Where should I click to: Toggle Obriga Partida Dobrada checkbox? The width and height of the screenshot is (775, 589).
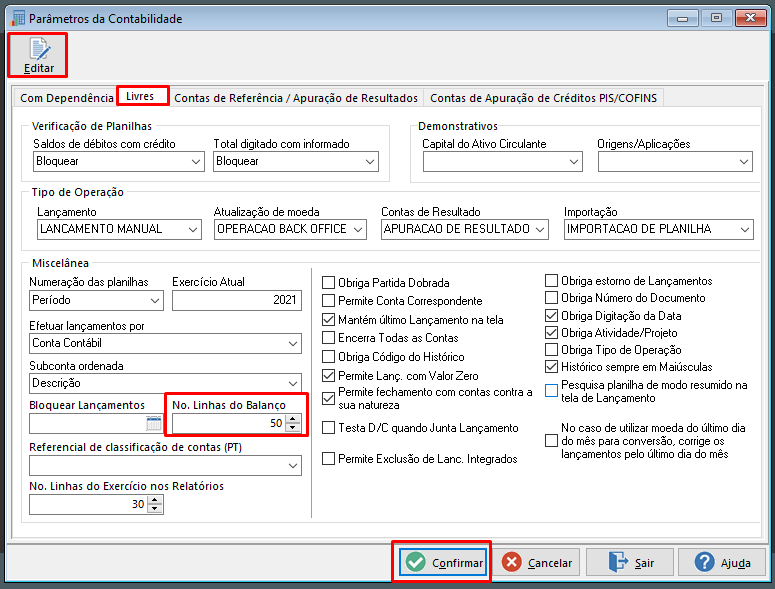[x=328, y=283]
